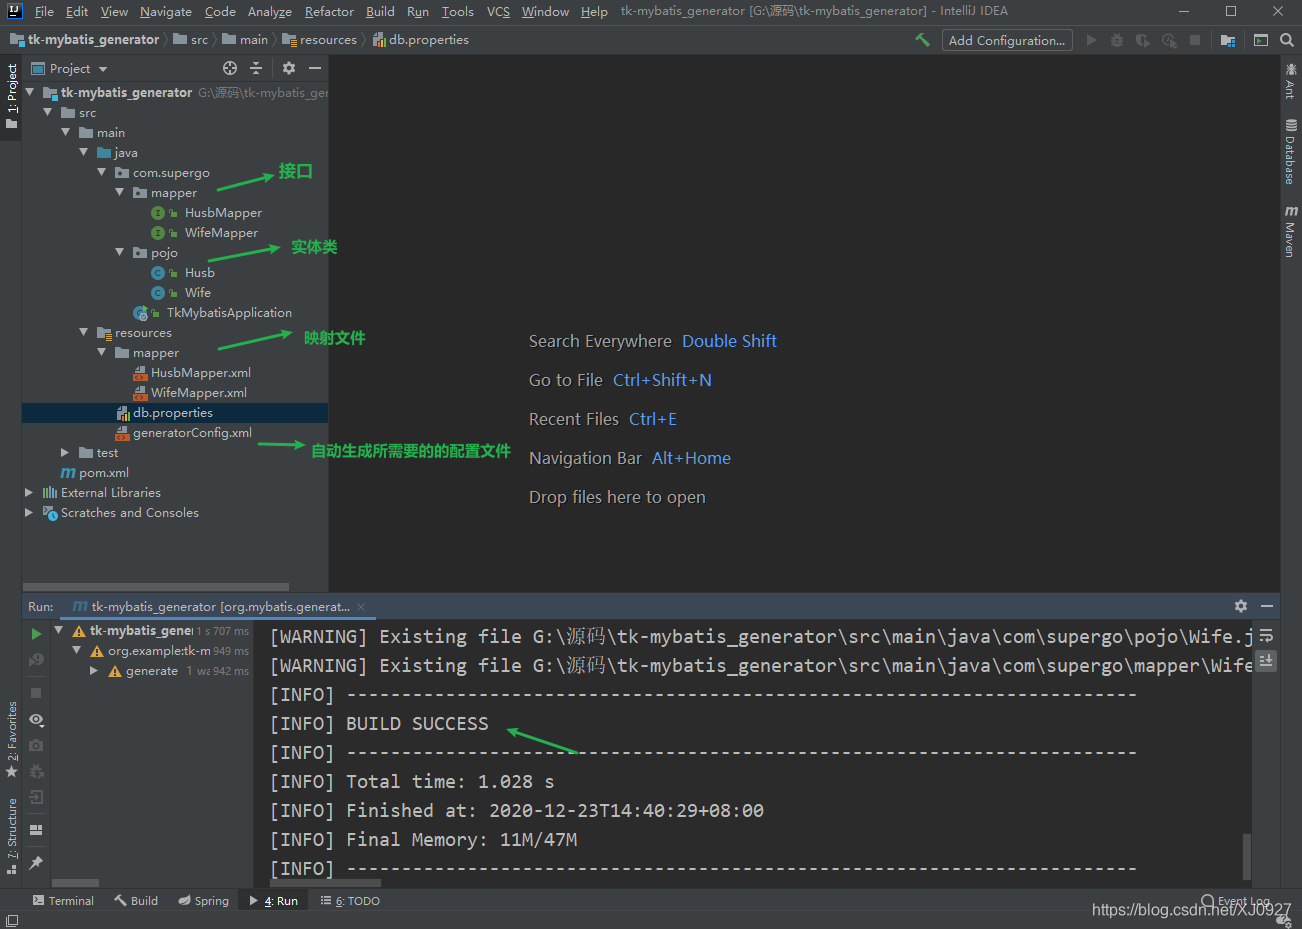This screenshot has width=1302, height=929.
Task: Open the Maven side tool window
Action: pos(1291,231)
